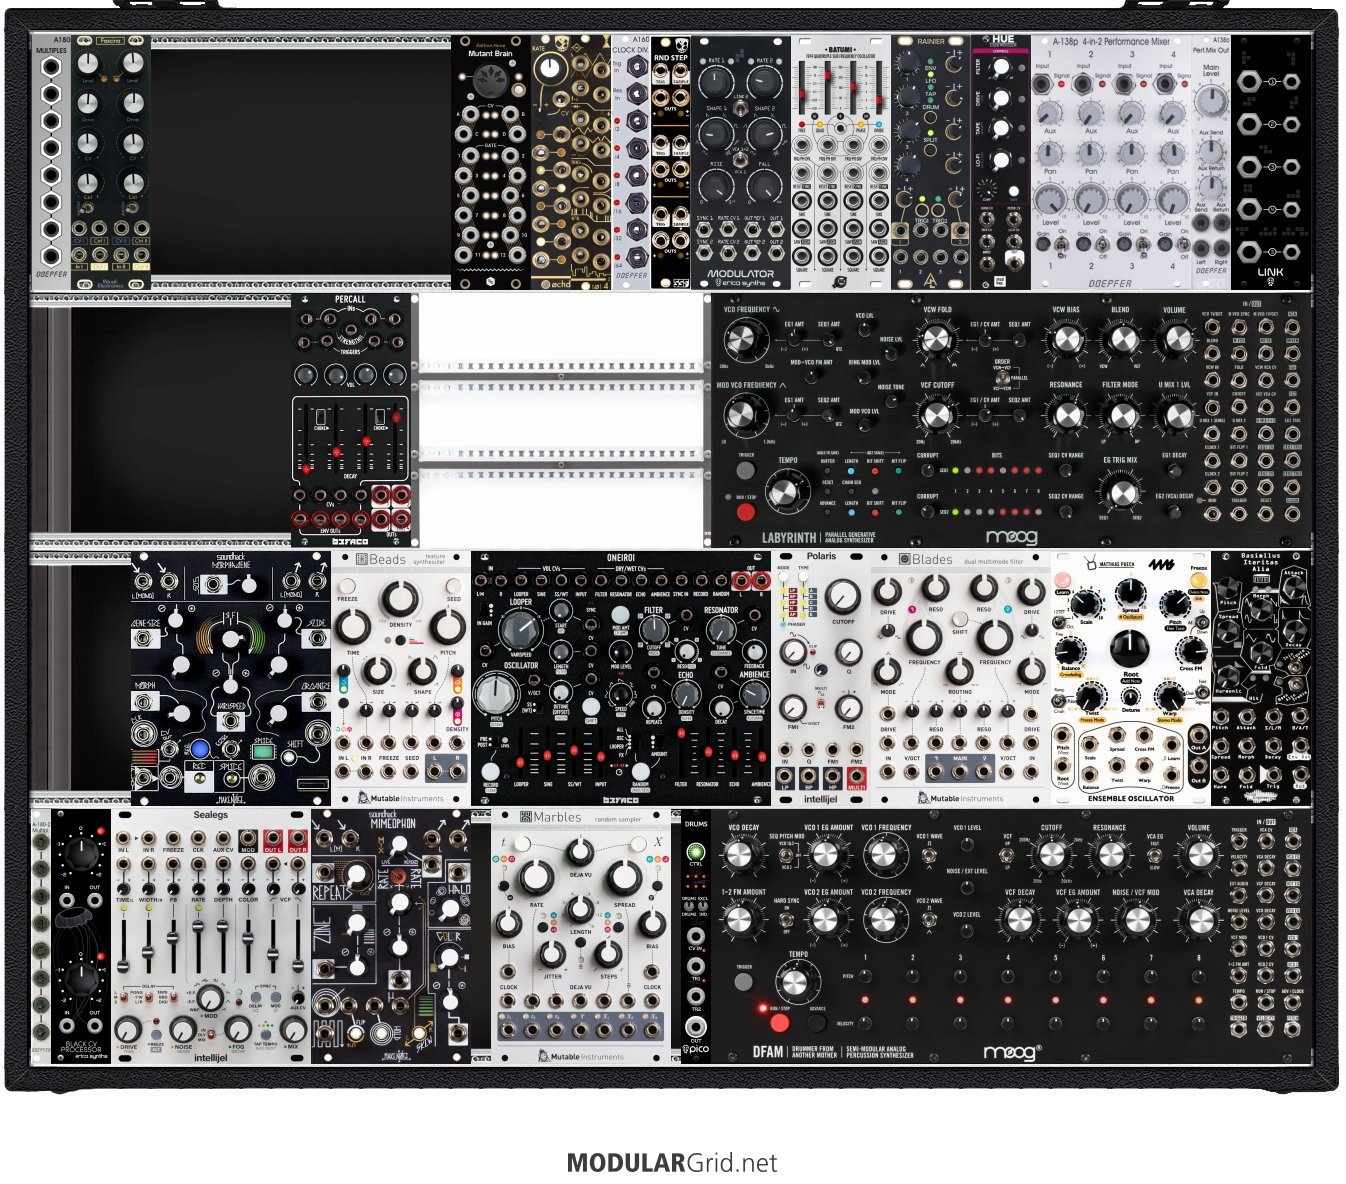The height and width of the screenshot is (1184, 1346).
Task: Click the Blend knob on Labyrinth
Action: tap(1120, 339)
